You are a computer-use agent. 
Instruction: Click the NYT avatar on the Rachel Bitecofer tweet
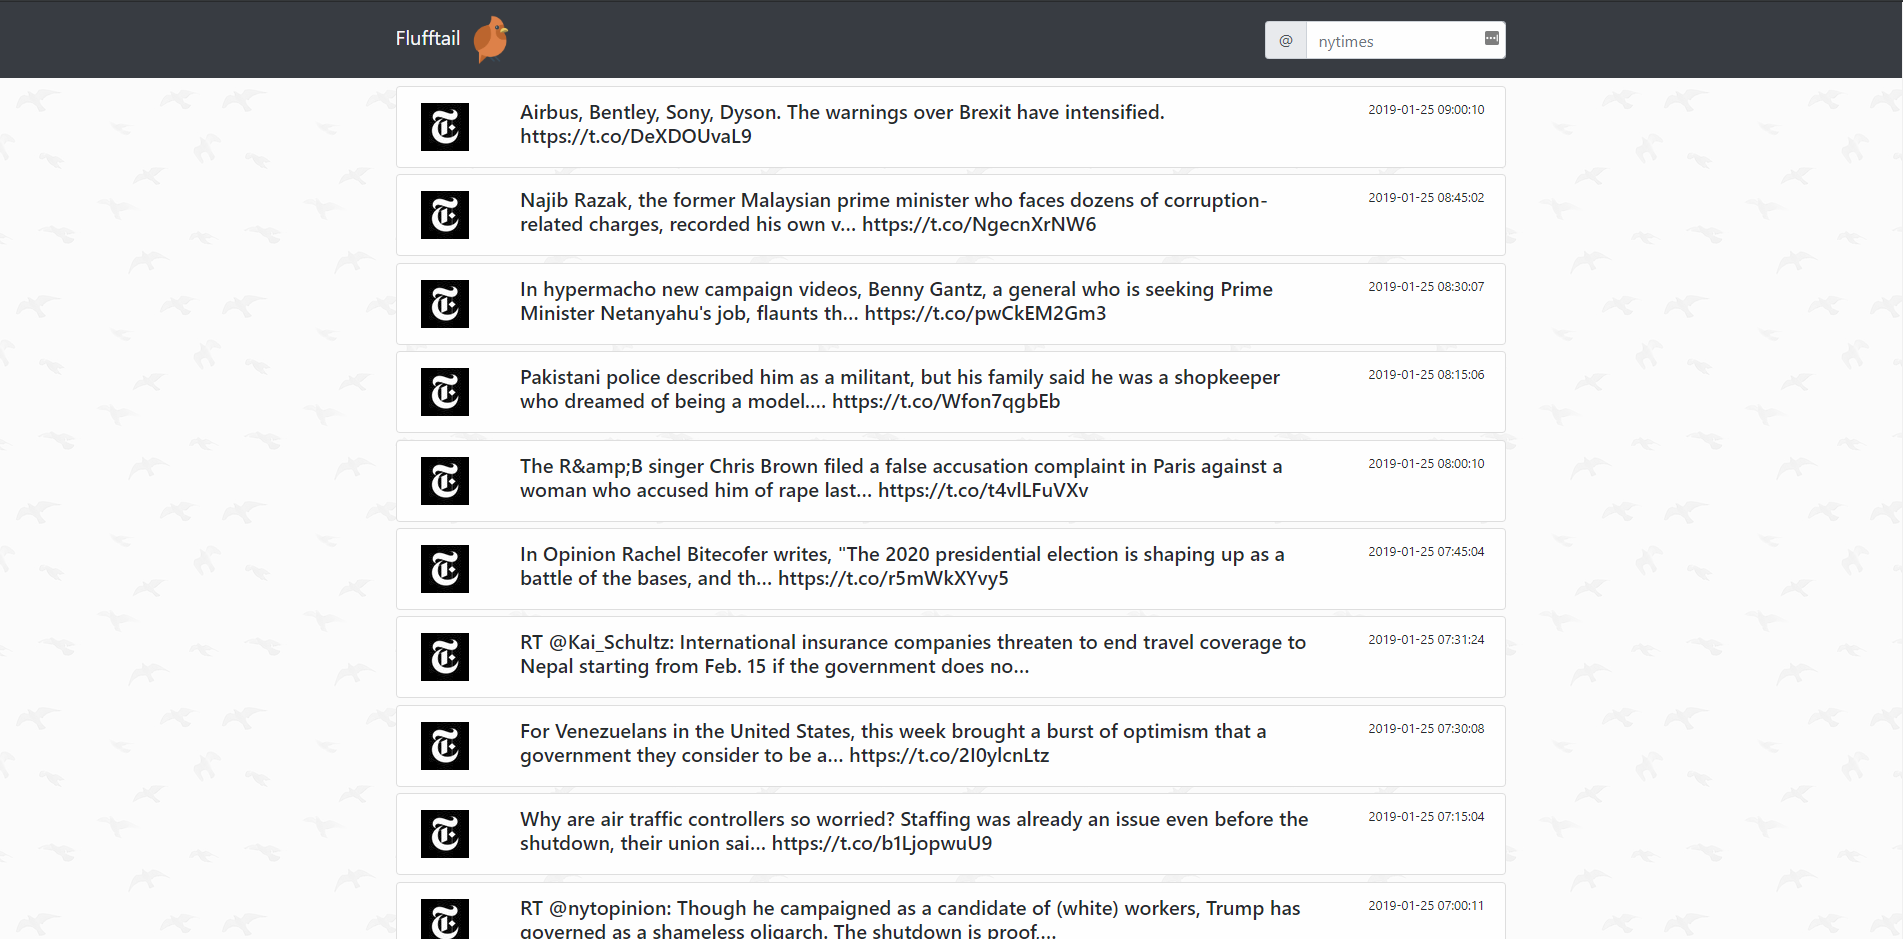click(x=445, y=569)
